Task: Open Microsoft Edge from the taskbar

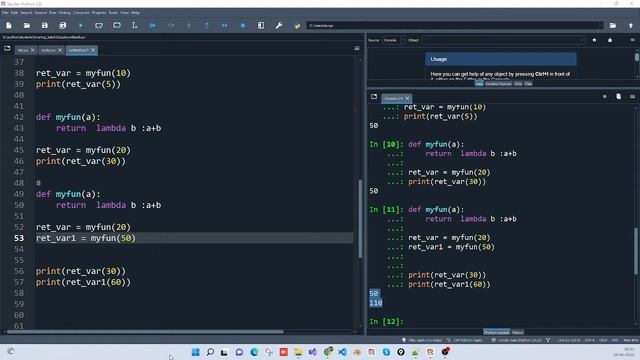Action: coord(254,352)
